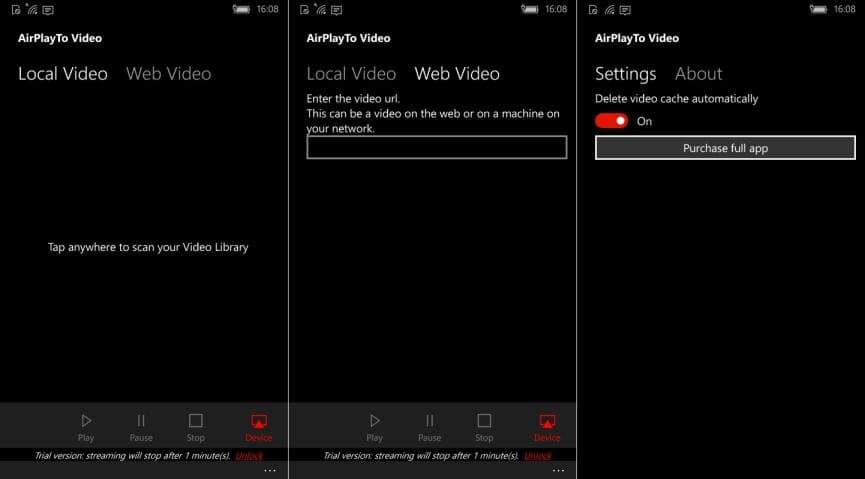
Task: Click Purchase full app button
Action: point(725,148)
